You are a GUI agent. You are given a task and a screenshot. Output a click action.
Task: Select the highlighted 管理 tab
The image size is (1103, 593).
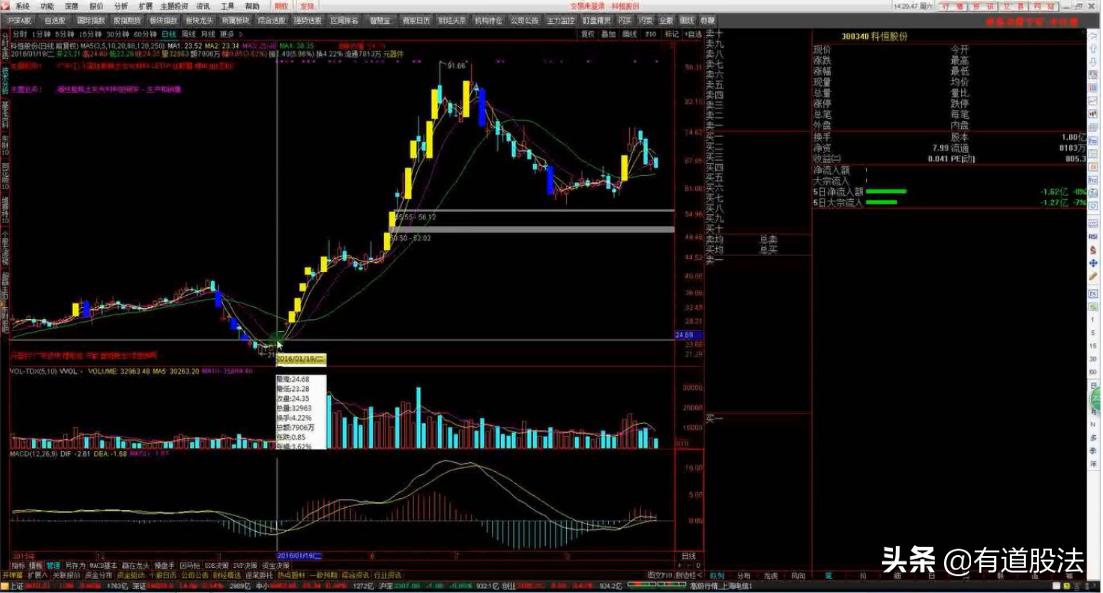pos(53,566)
